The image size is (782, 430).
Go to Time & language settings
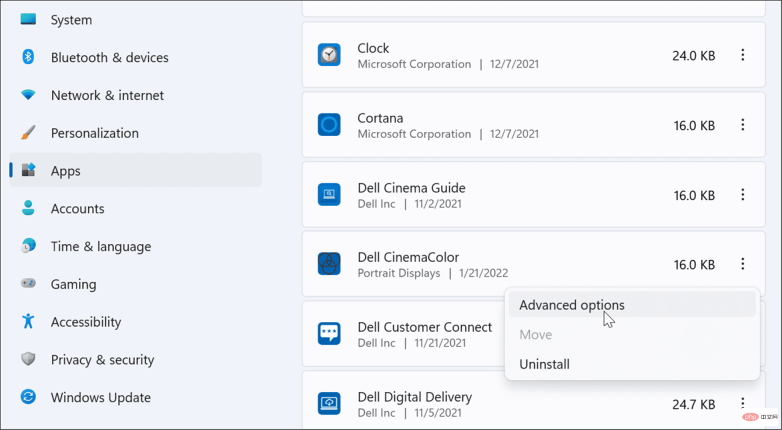click(x=101, y=246)
